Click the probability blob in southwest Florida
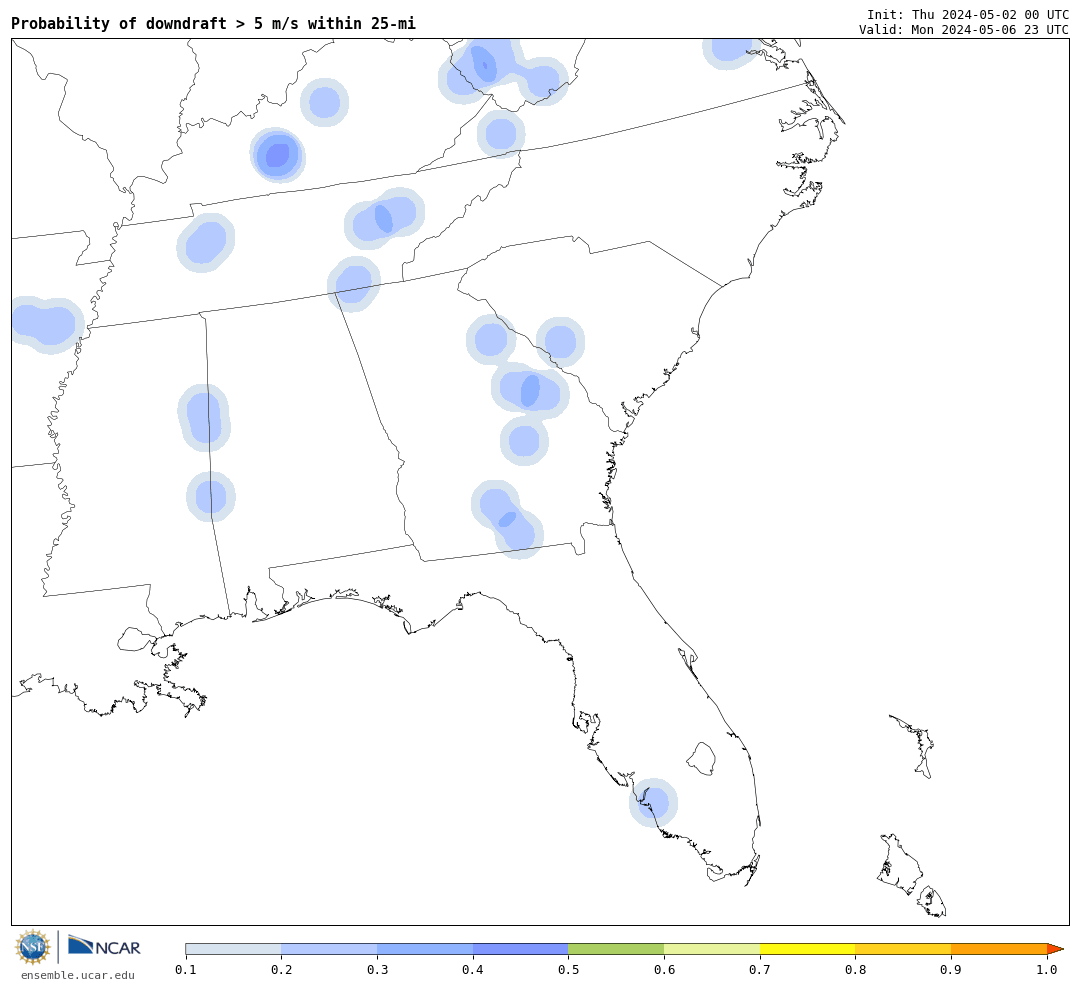The height and width of the screenshot is (988, 1080). click(x=654, y=803)
